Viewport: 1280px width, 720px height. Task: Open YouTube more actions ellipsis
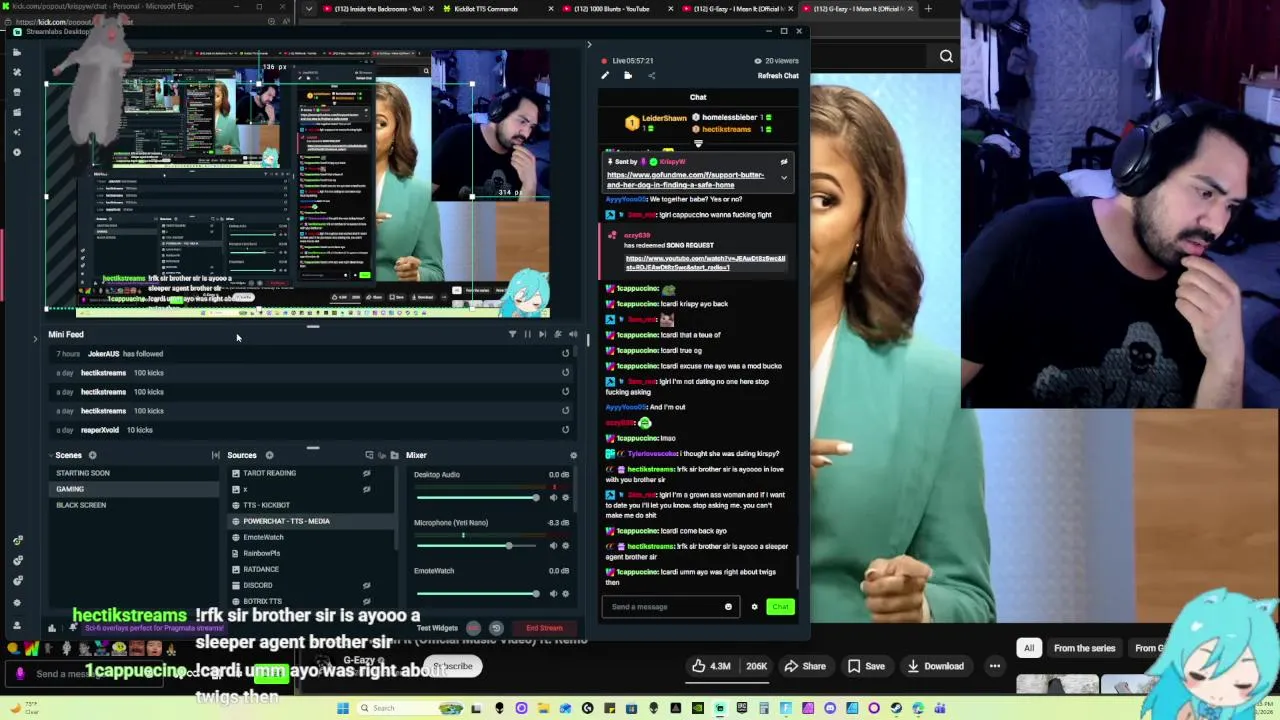[994, 666]
